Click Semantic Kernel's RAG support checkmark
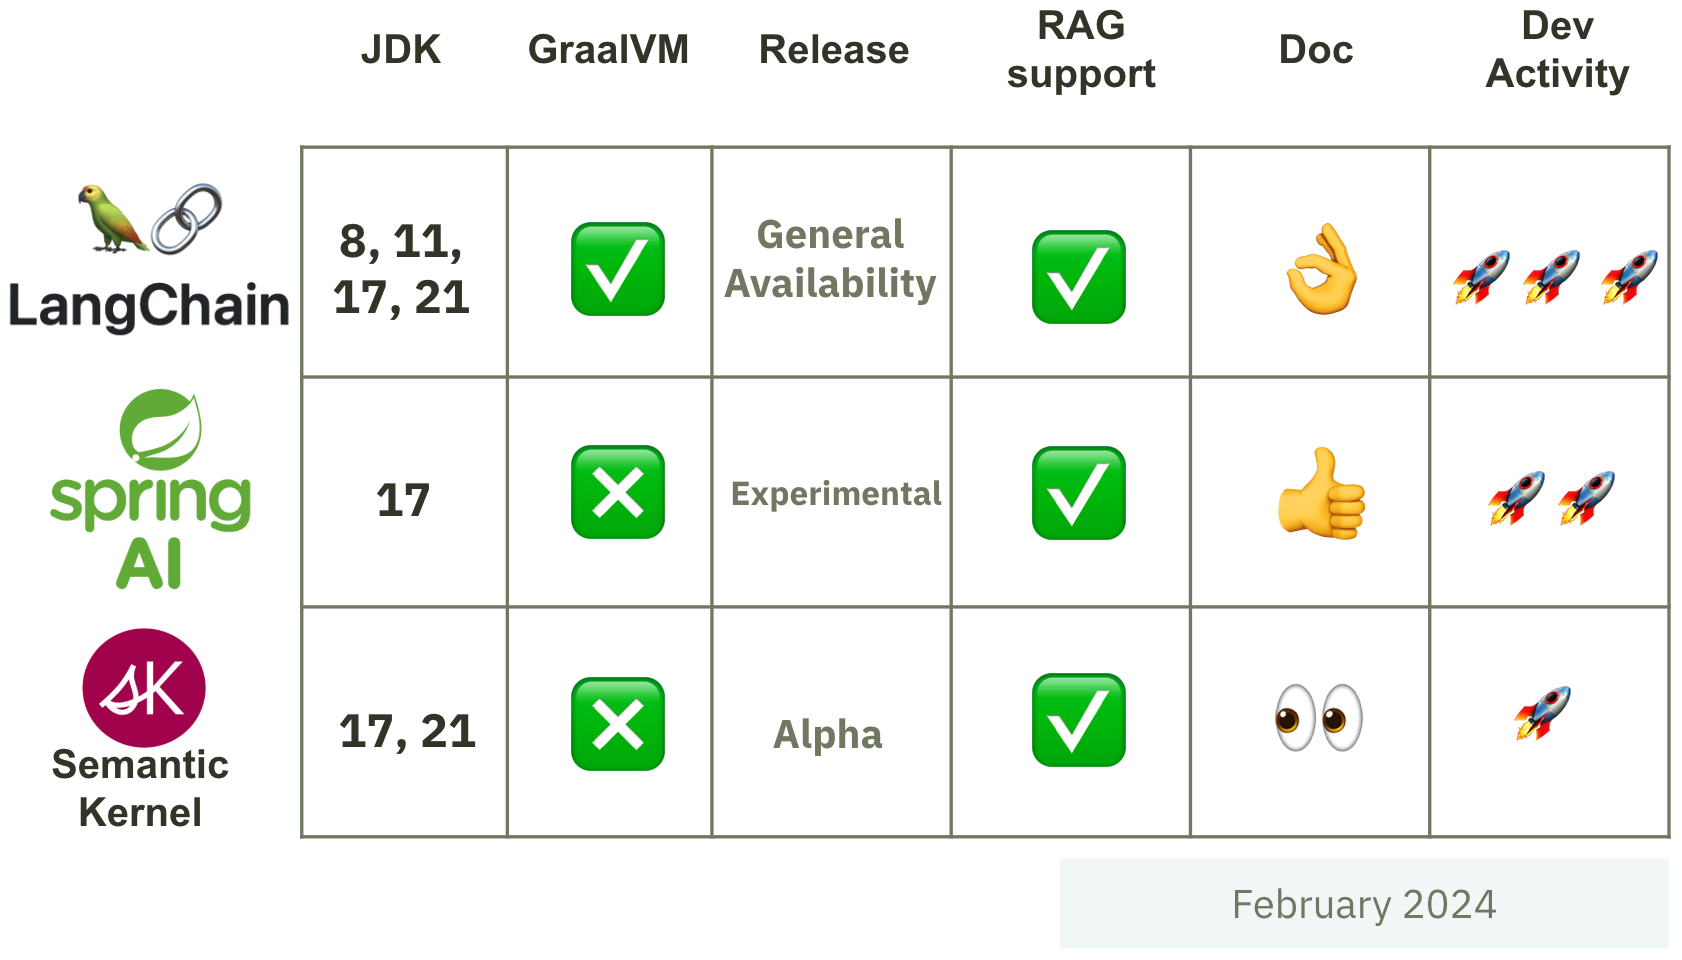The height and width of the screenshot is (960, 1682). coord(1079,720)
